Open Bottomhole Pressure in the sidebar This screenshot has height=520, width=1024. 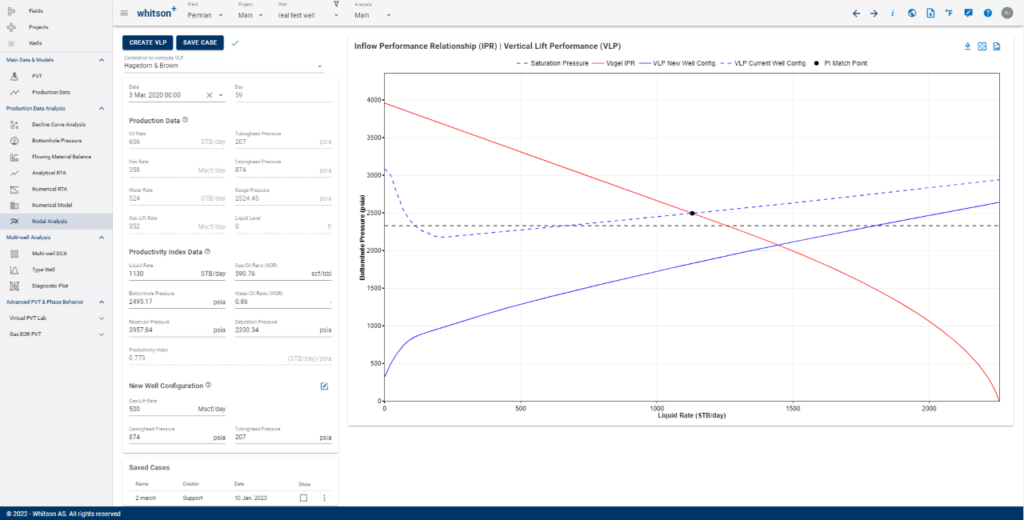(56, 140)
